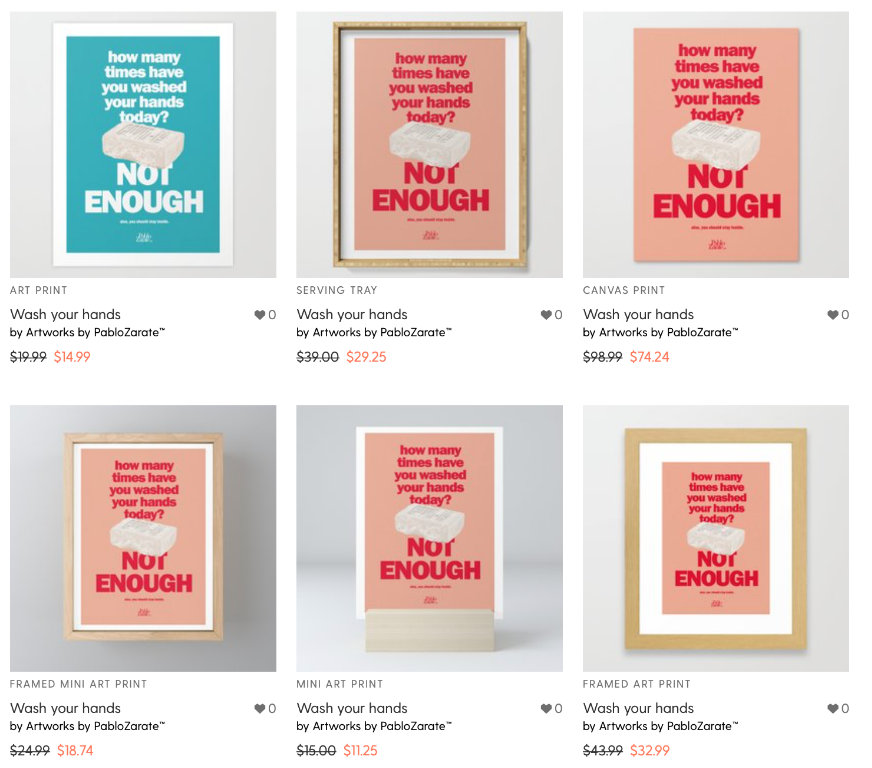Click the $74.24 Canvas Print sale price
Screen dimensions: 872x768
[x=650, y=357]
